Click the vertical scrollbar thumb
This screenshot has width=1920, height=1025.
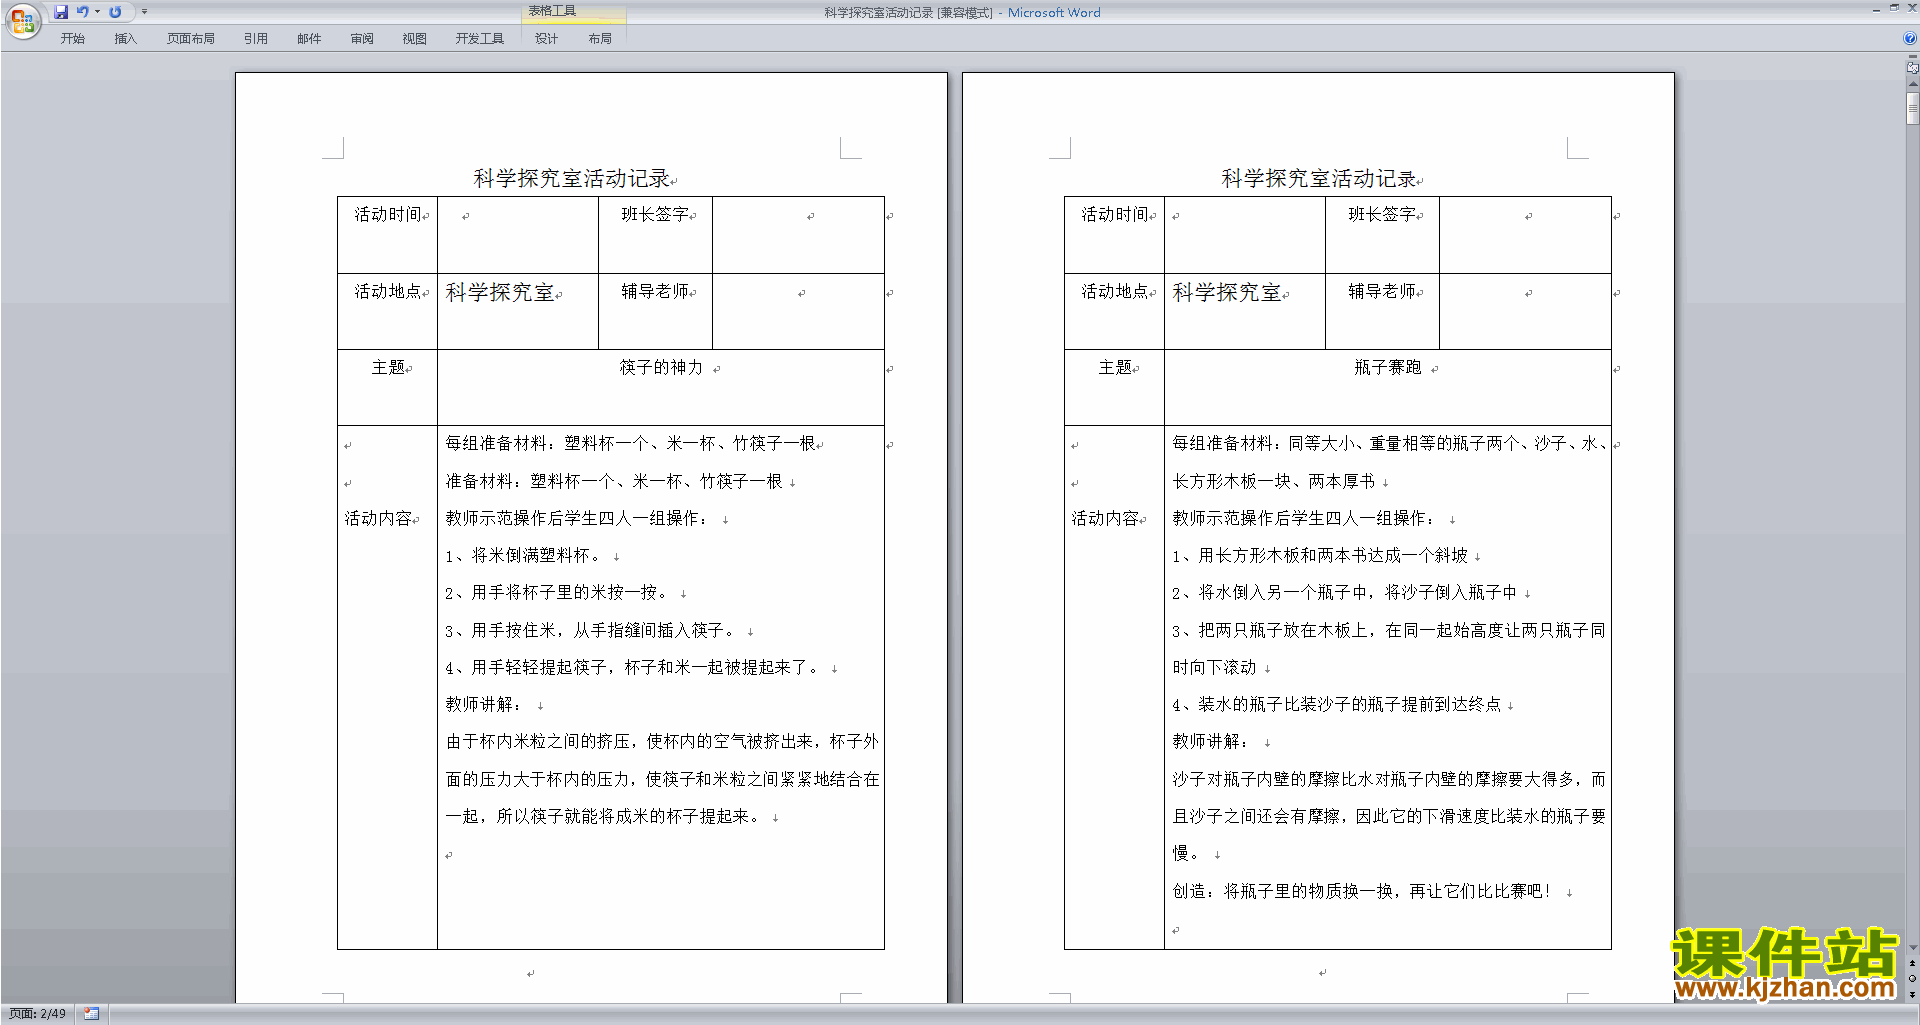(1912, 107)
